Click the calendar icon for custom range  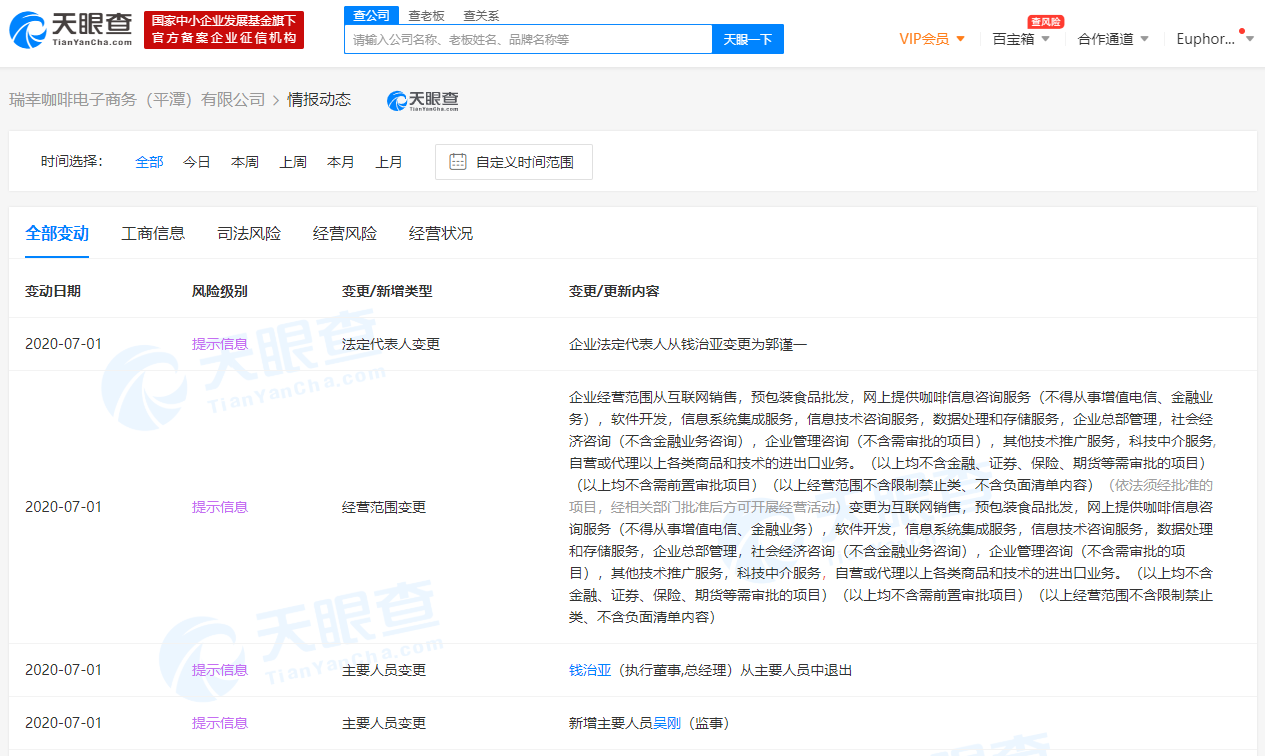point(458,162)
